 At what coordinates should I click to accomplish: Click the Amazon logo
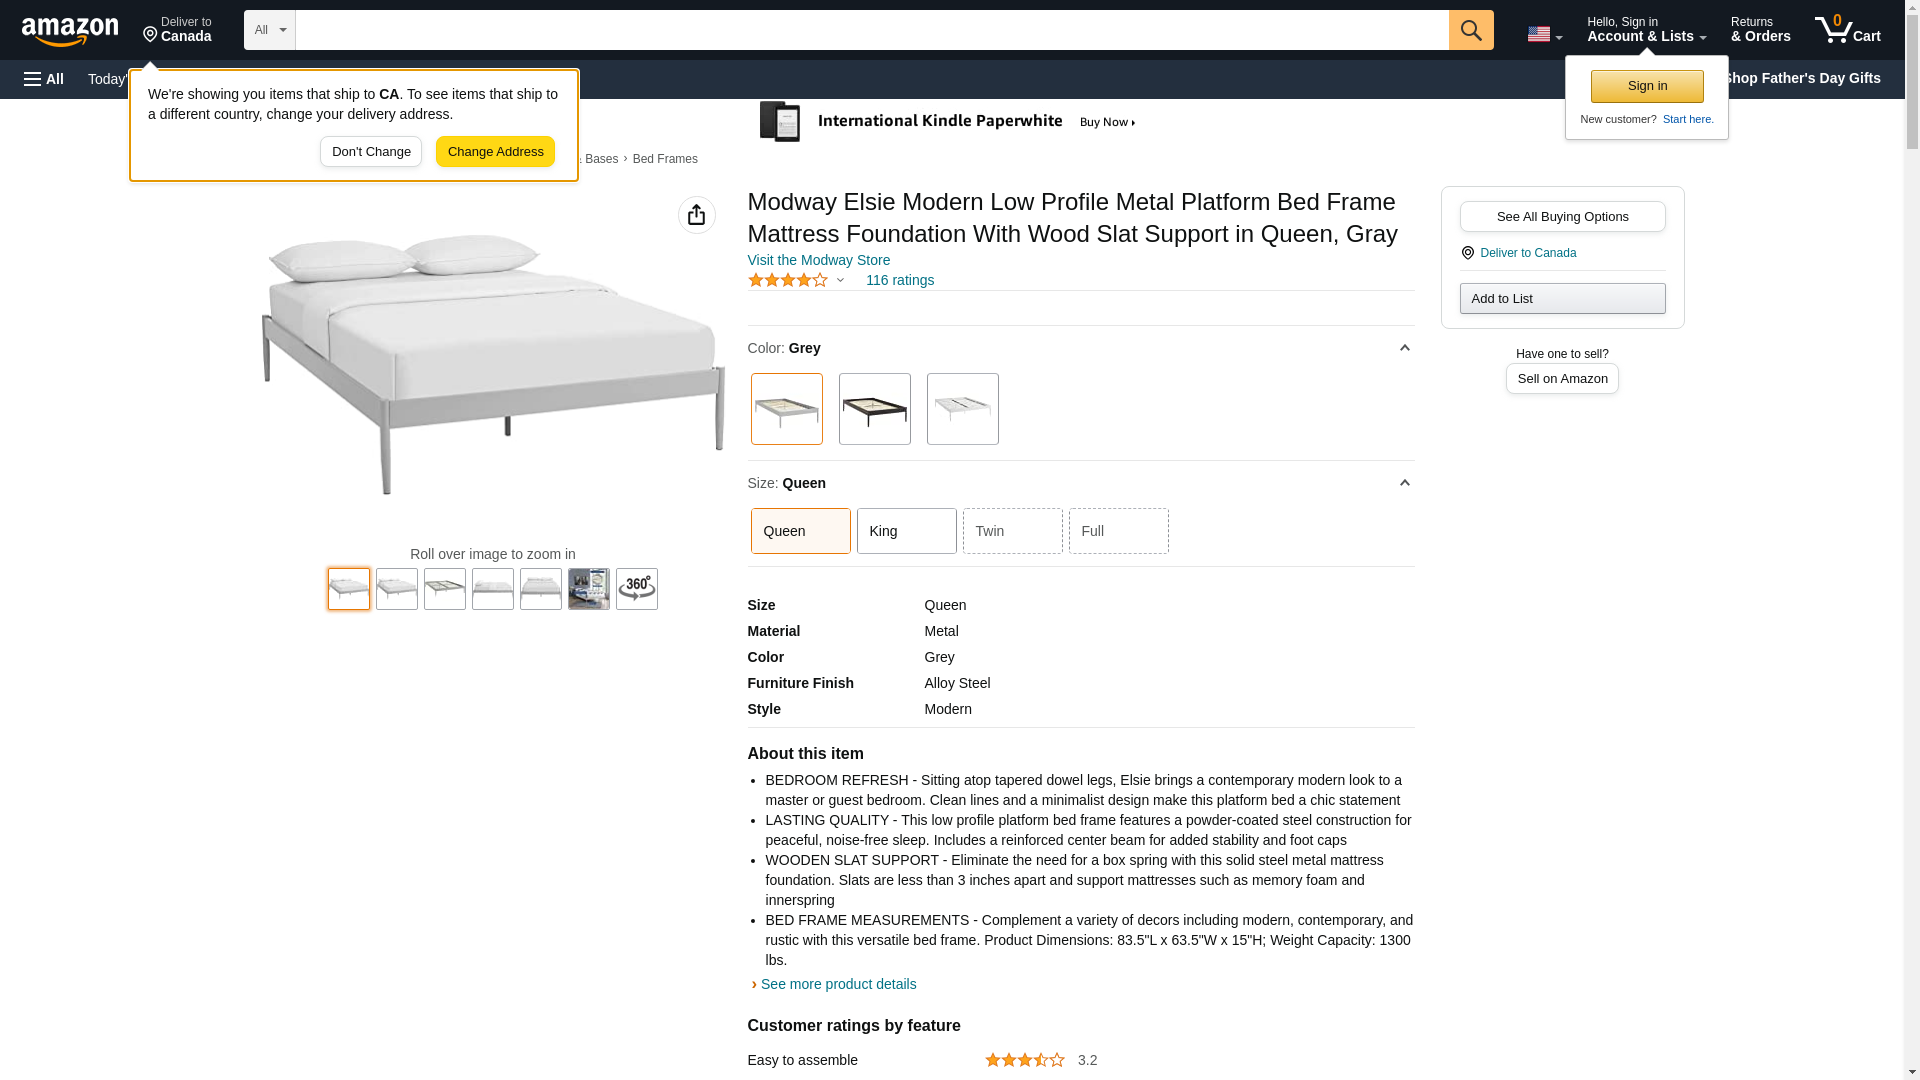coord(70,31)
